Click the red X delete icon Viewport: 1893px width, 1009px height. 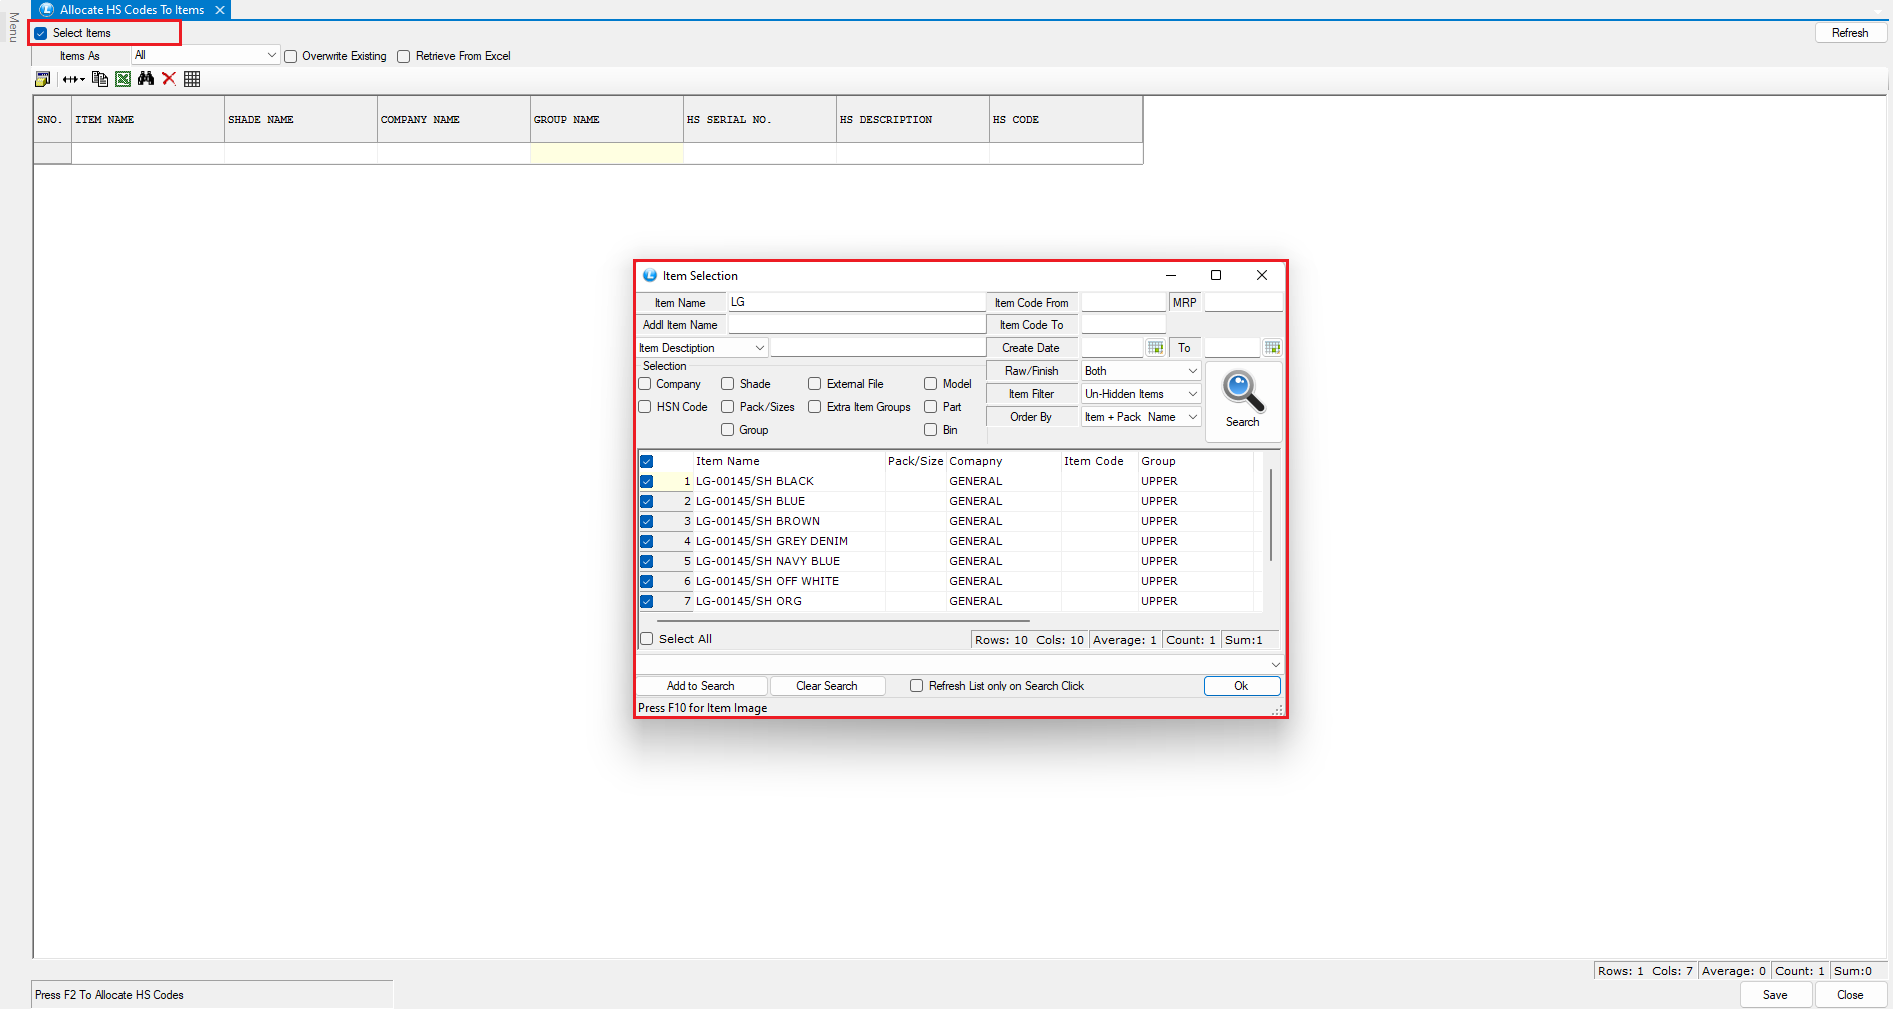pos(169,79)
